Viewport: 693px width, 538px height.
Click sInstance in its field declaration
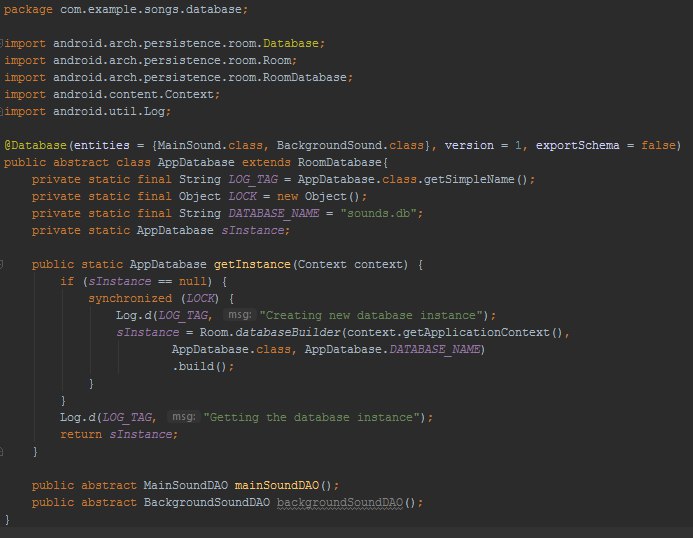click(x=252, y=230)
